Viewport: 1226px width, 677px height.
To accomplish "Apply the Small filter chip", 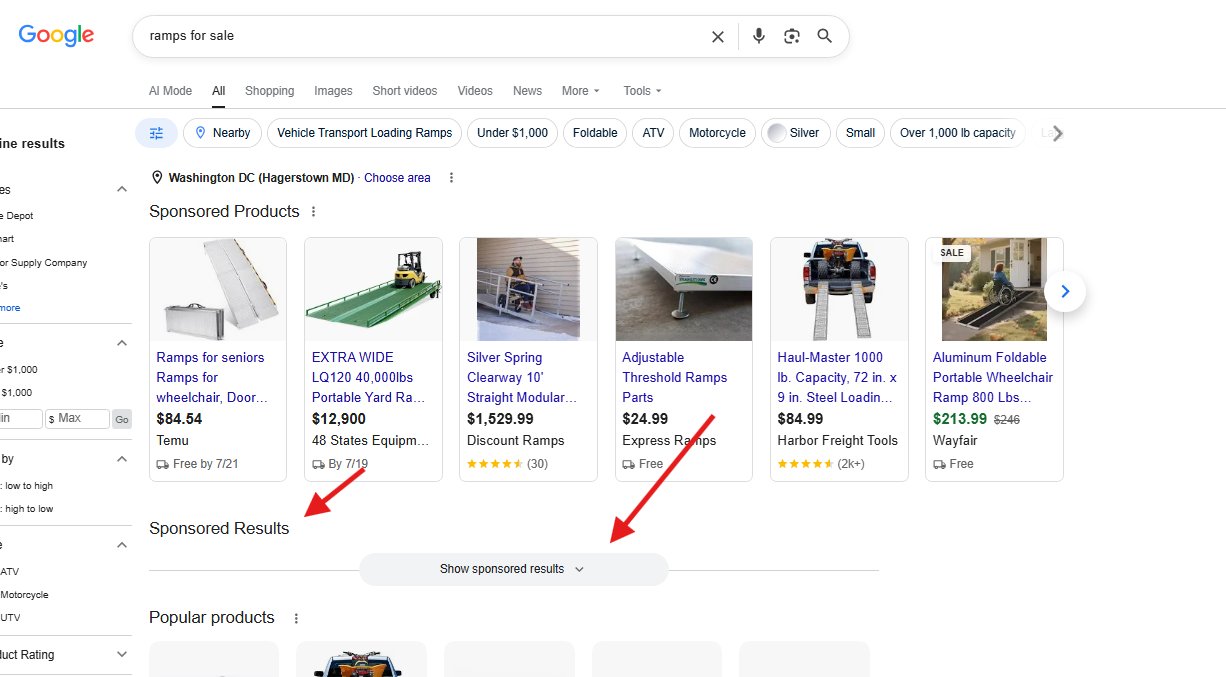I will (x=860, y=133).
